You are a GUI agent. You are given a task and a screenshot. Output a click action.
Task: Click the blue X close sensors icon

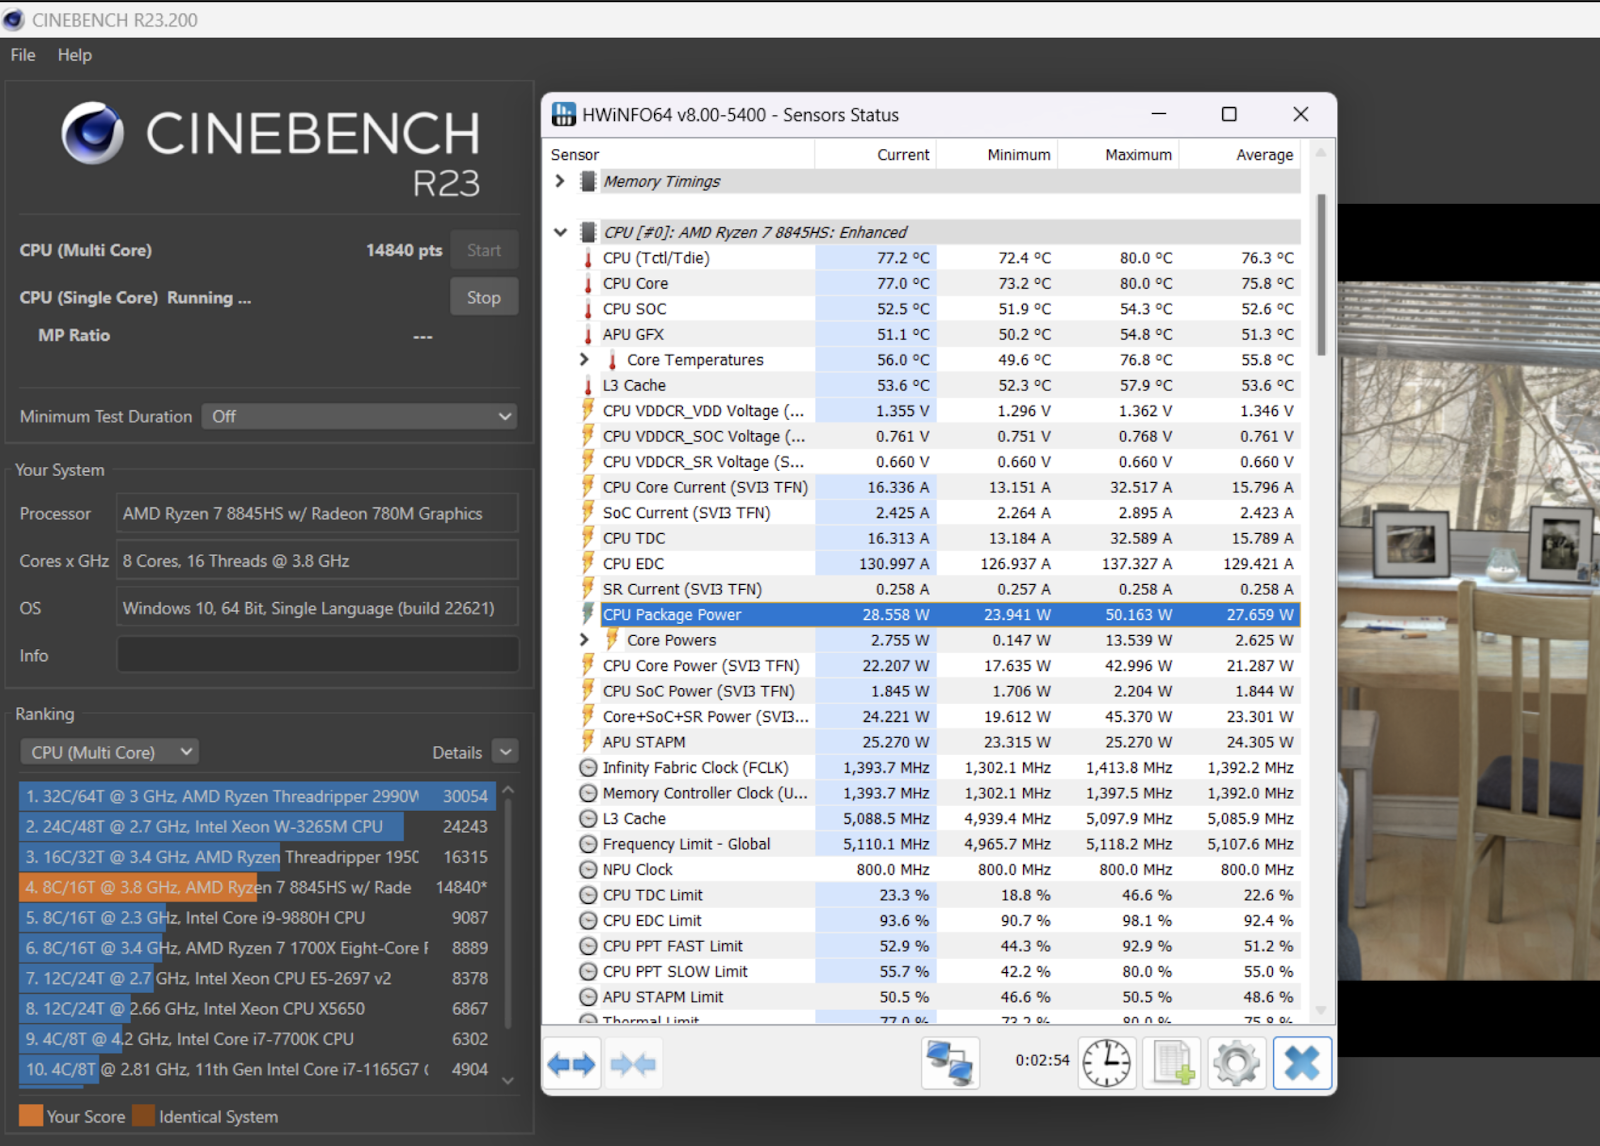pos(1302,1063)
